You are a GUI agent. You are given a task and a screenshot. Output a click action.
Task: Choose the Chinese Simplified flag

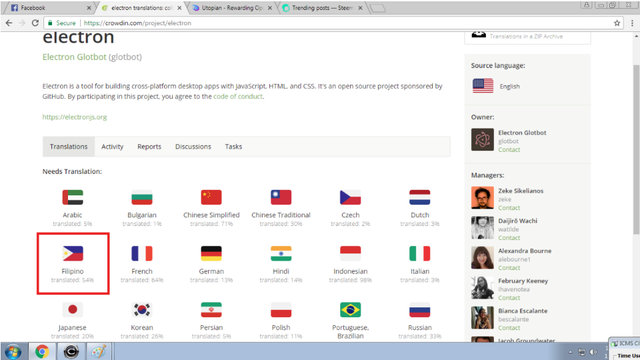point(211,198)
